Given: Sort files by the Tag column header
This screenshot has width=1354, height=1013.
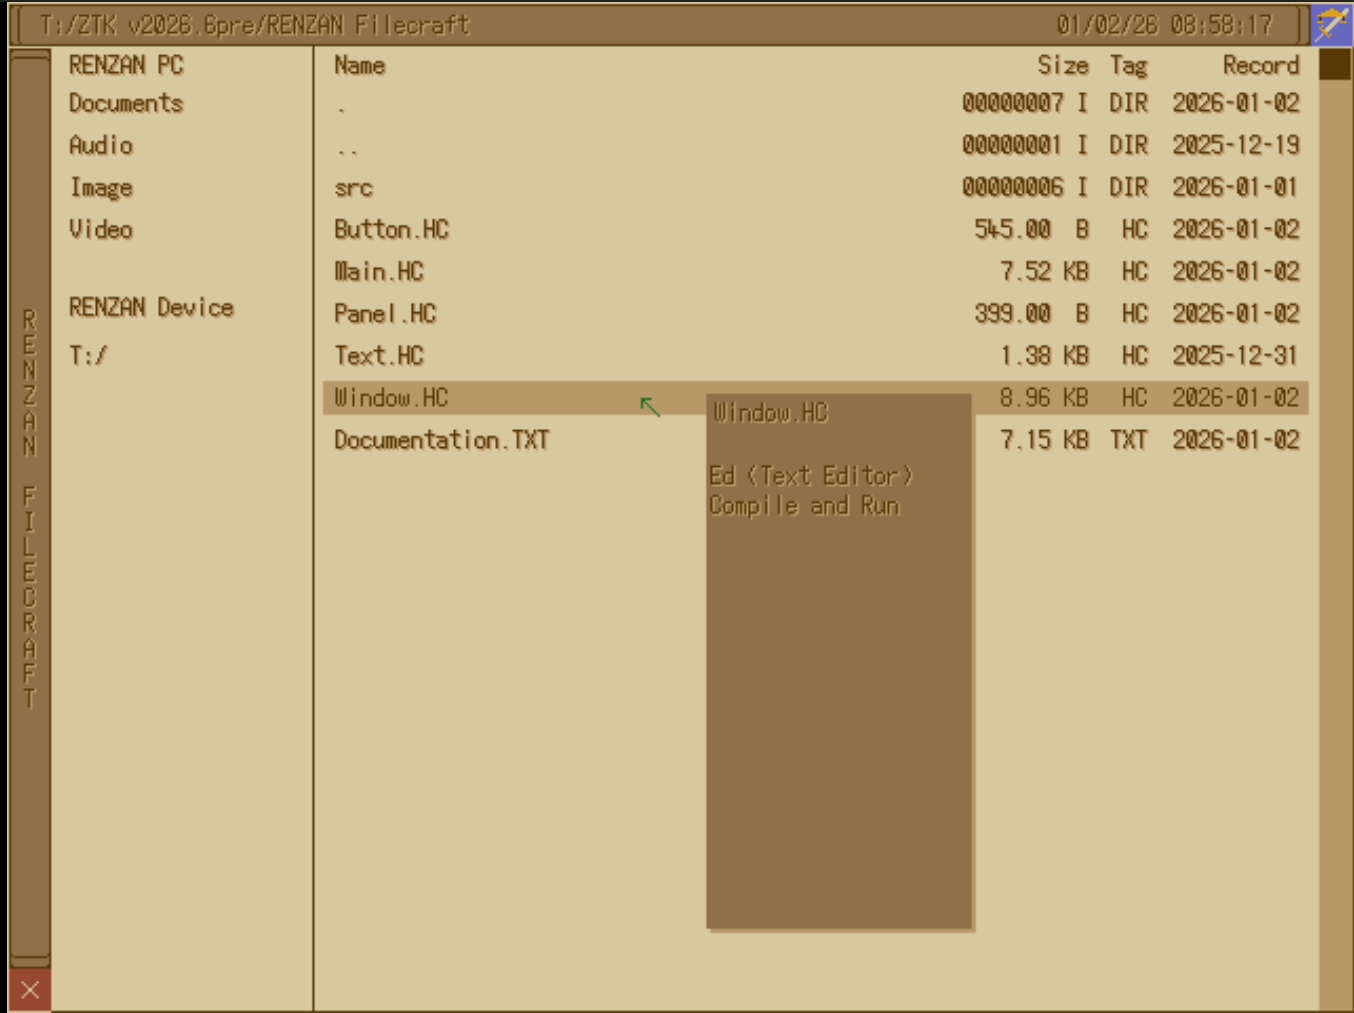Looking at the screenshot, I should [1128, 66].
